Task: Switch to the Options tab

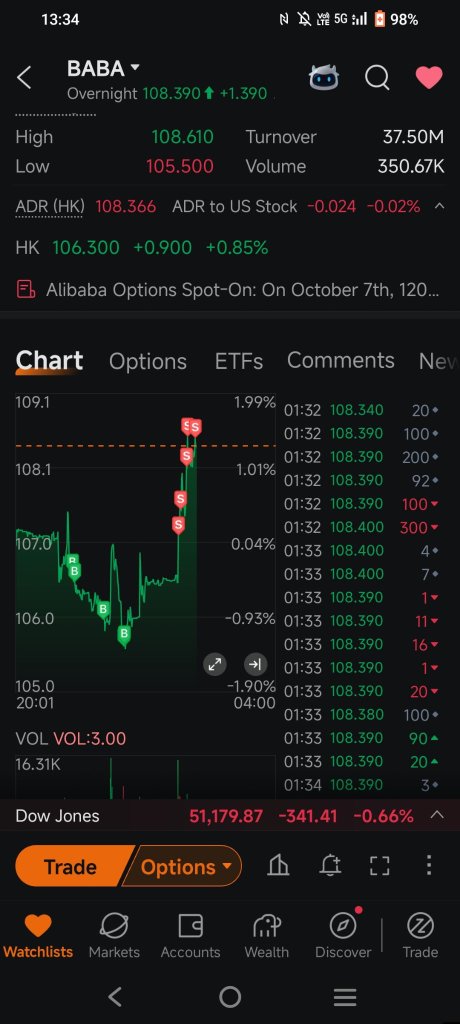Action: (x=148, y=361)
